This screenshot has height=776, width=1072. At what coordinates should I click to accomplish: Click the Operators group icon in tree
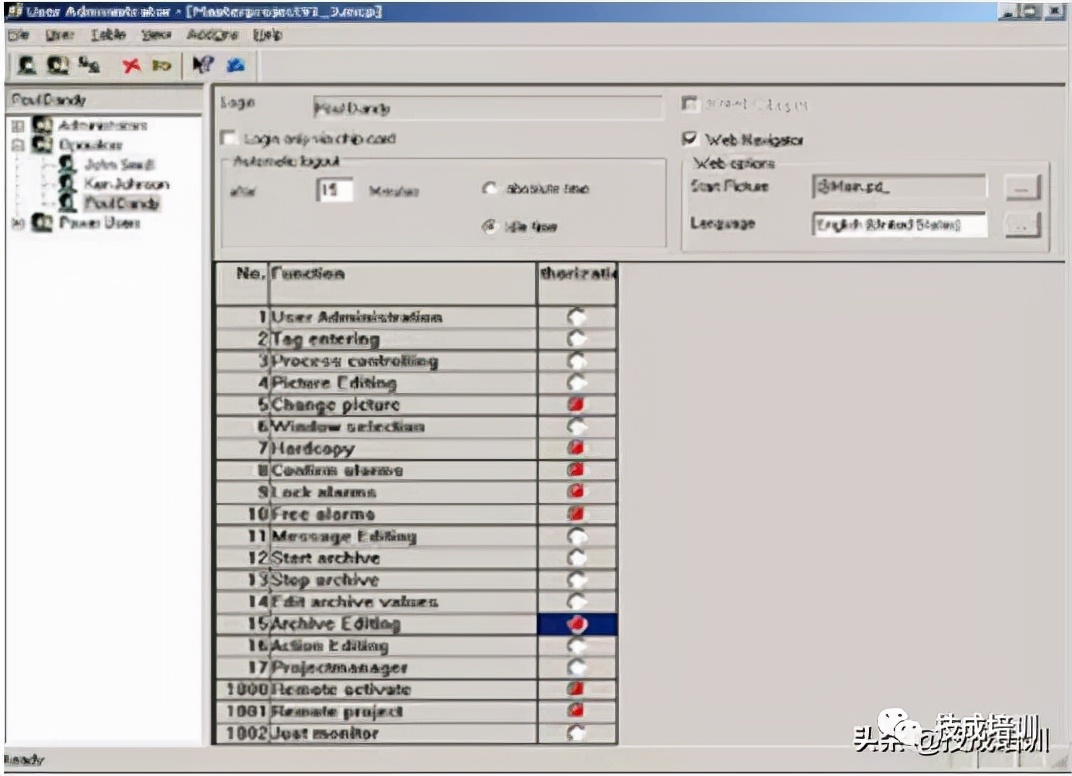tap(42, 144)
